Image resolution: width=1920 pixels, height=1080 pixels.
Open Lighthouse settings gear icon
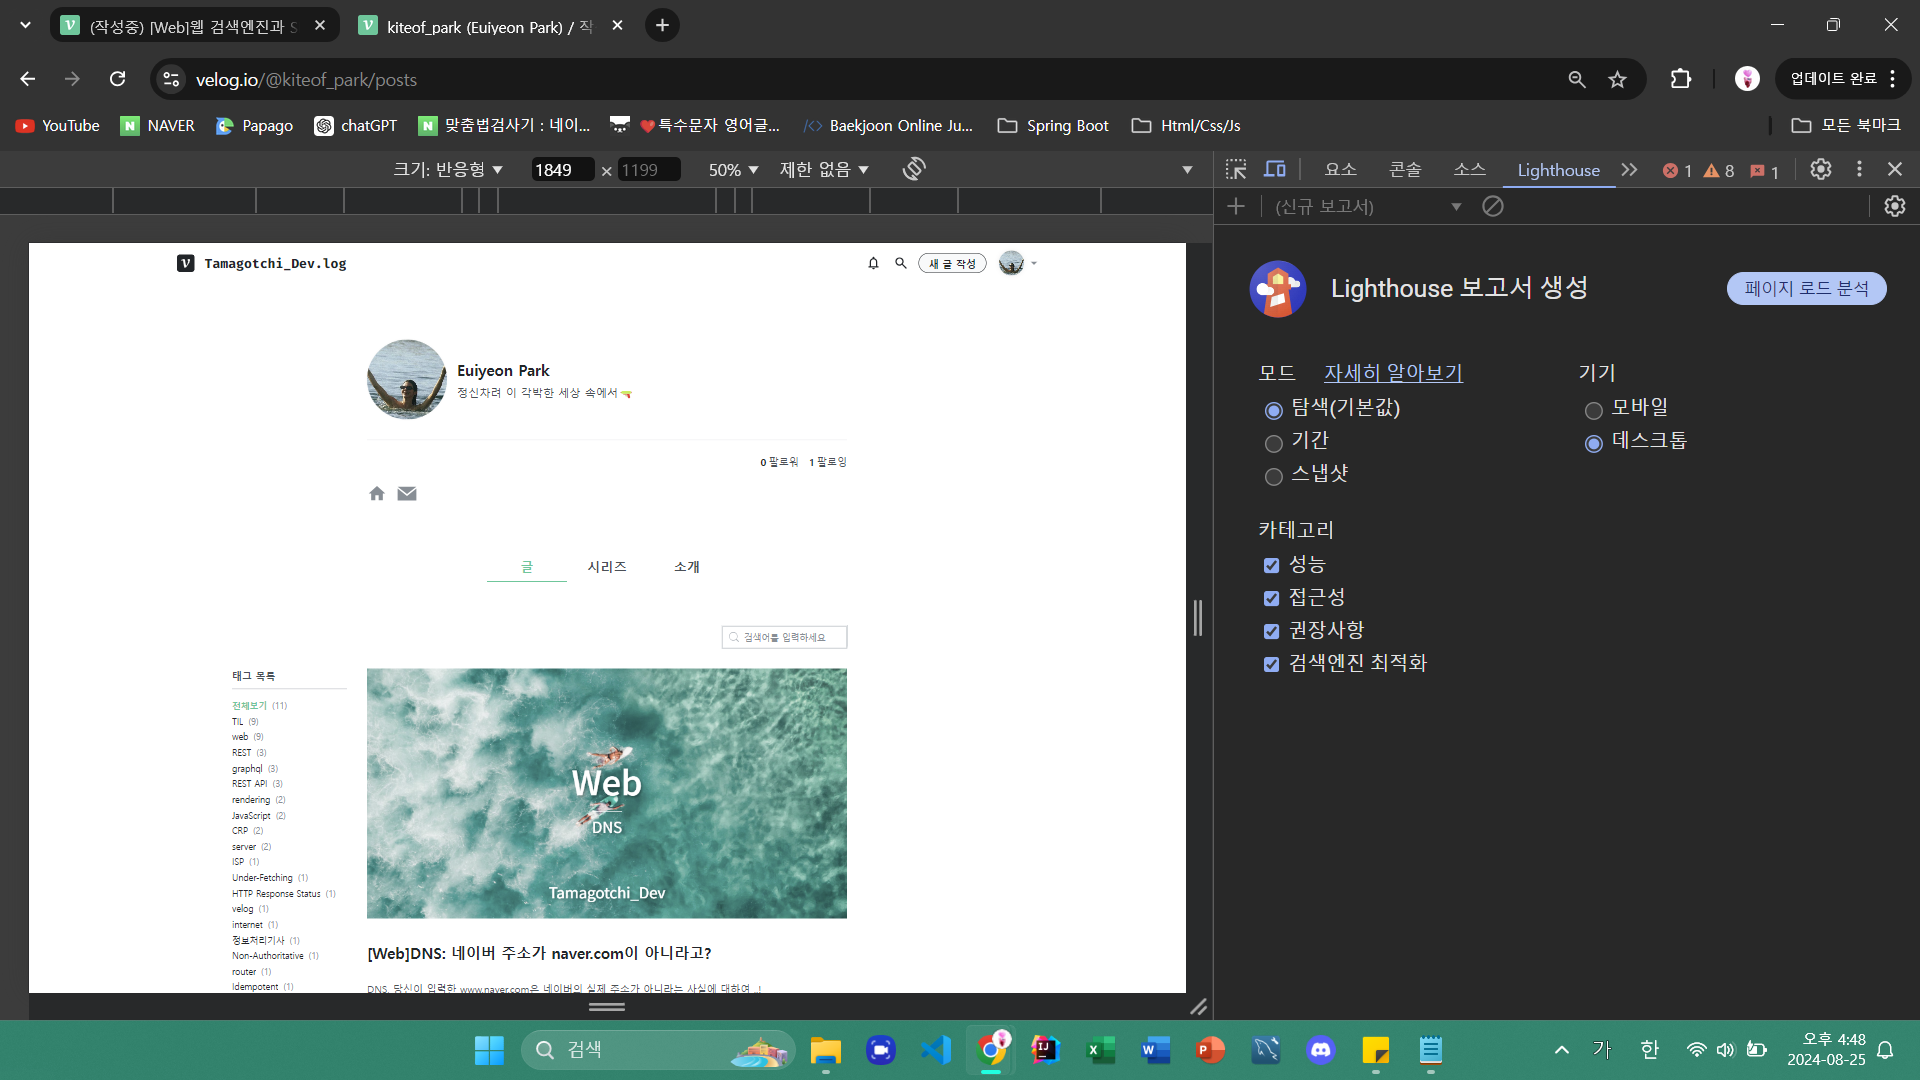(1894, 206)
